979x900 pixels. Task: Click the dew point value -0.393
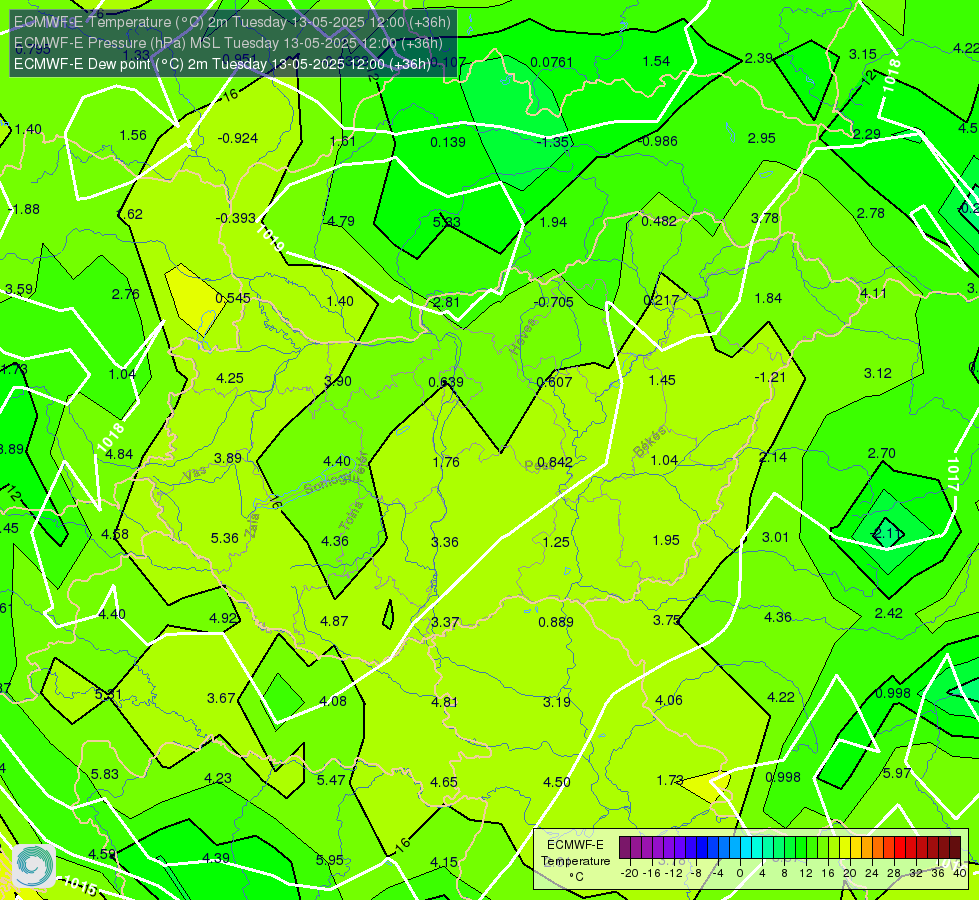pyautogui.click(x=236, y=218)
